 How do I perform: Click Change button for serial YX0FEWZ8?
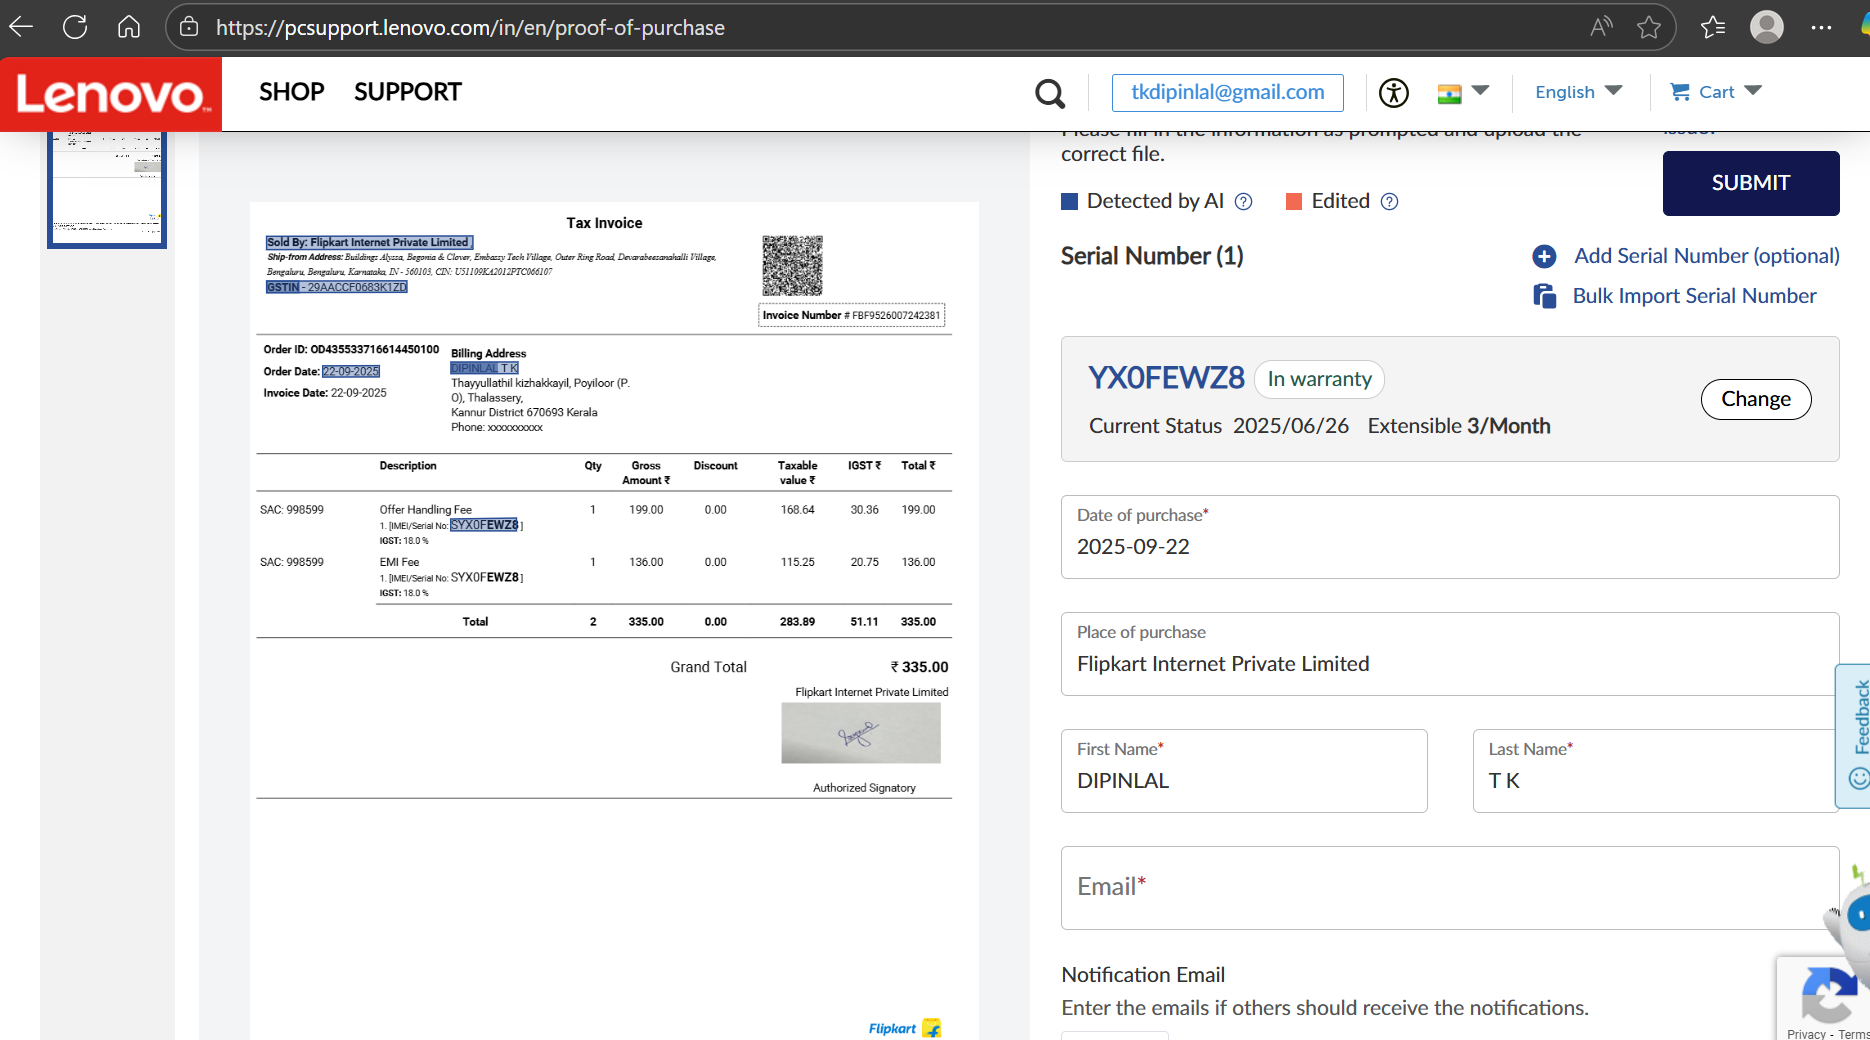[1755, 399]
